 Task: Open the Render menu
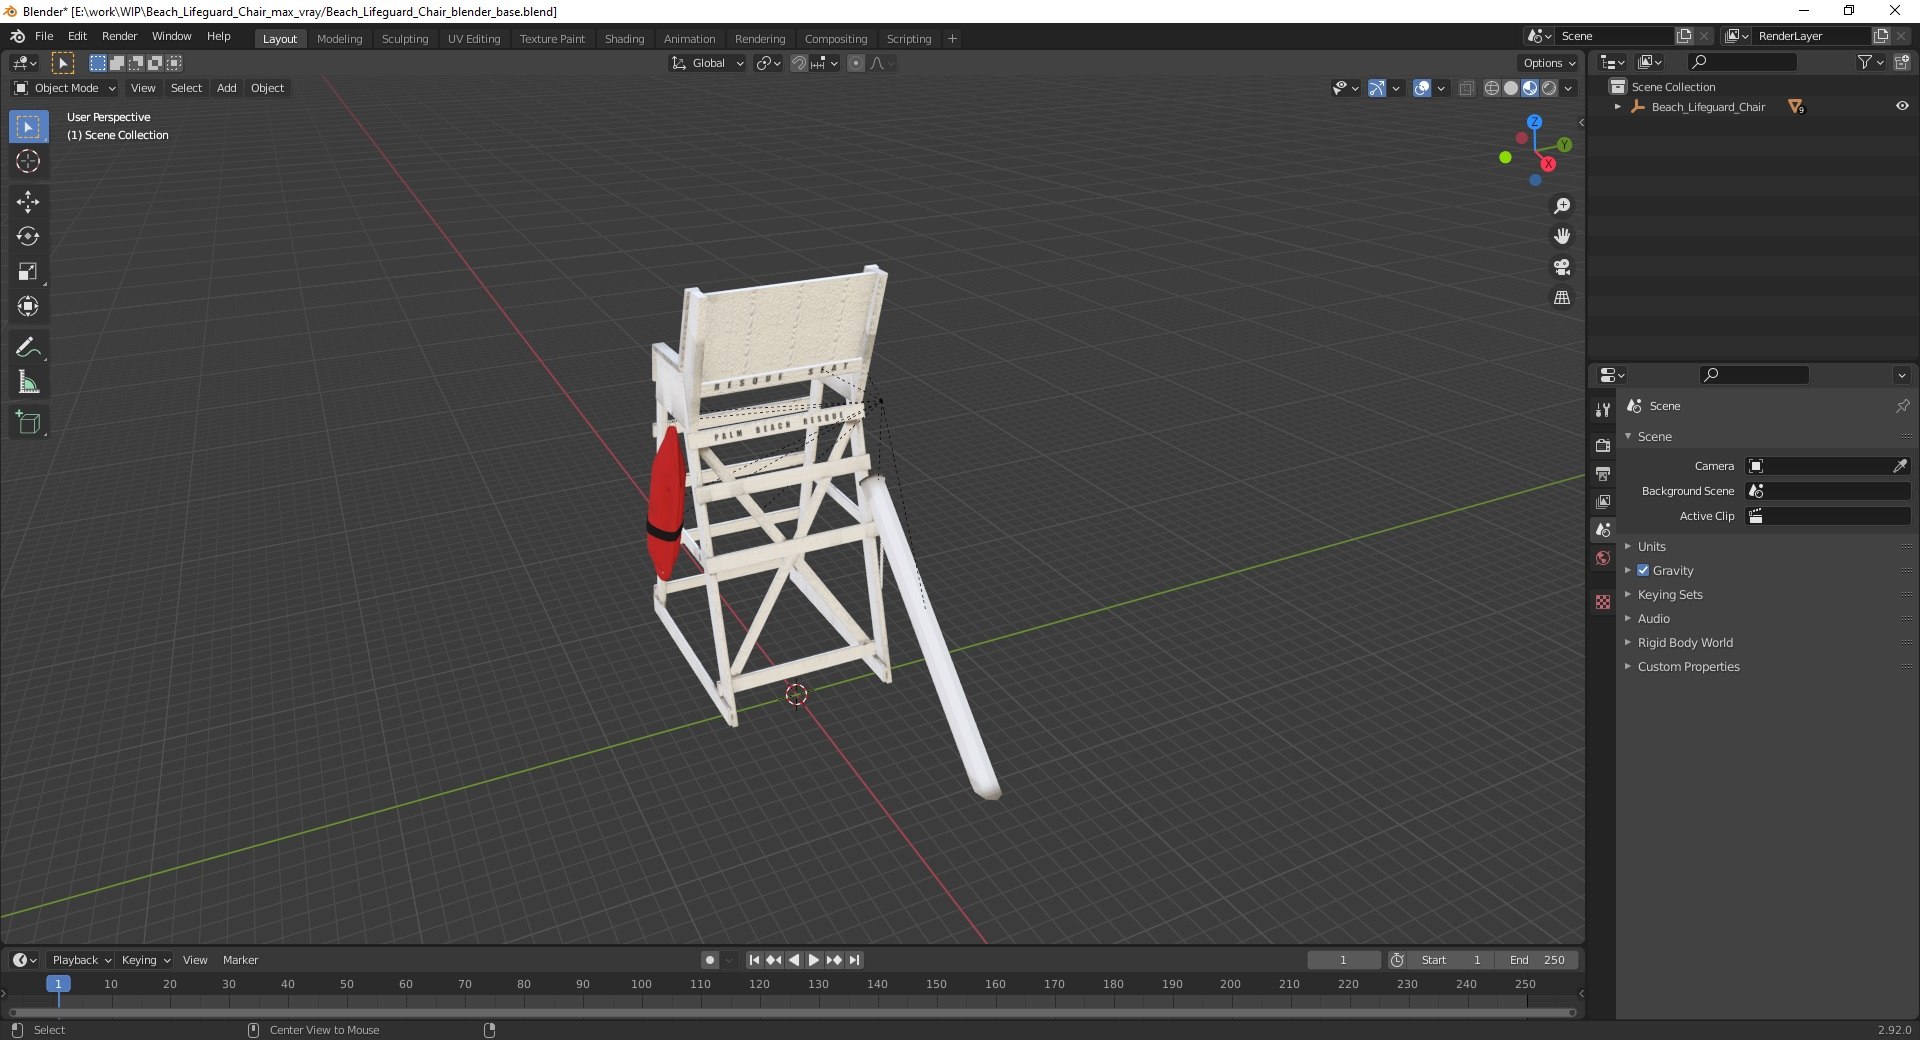click(119, 36)
